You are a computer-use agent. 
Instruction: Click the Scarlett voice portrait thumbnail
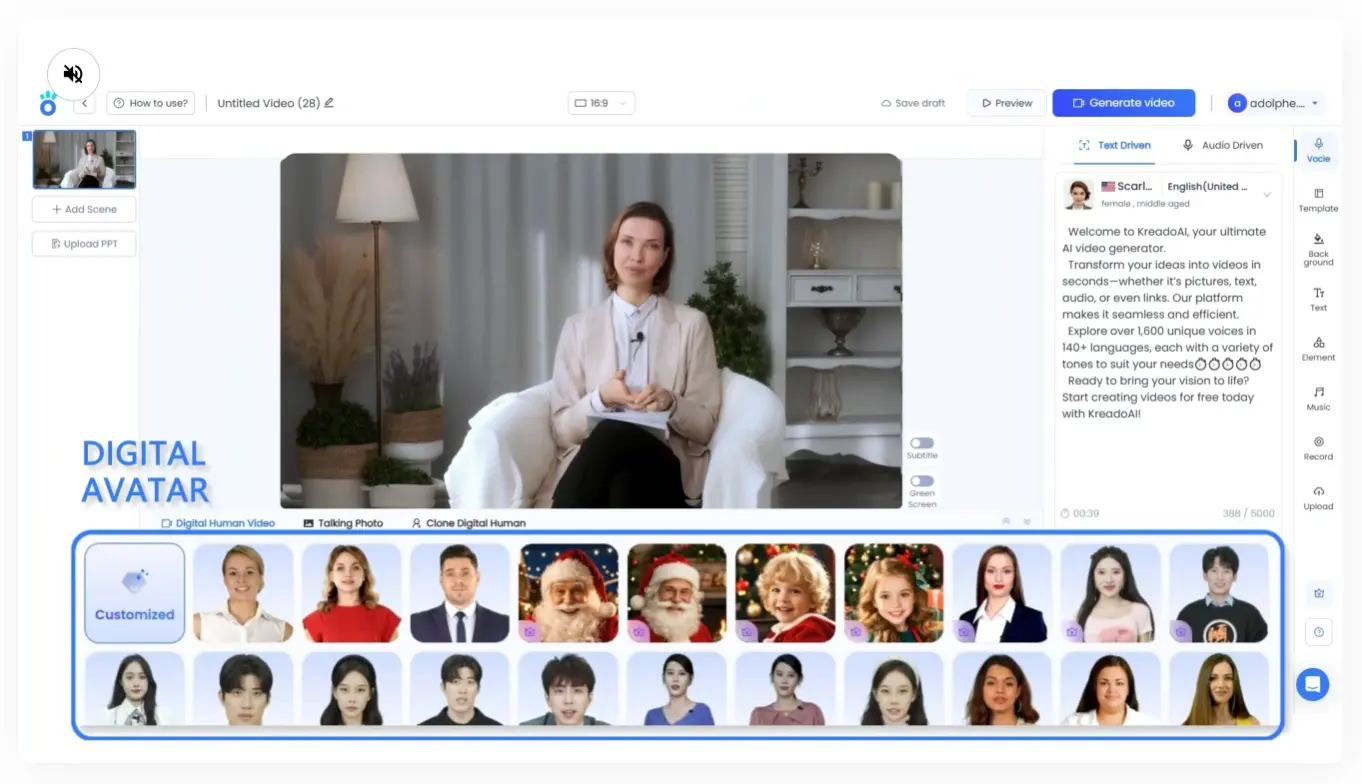click(x=1078, y=194)
